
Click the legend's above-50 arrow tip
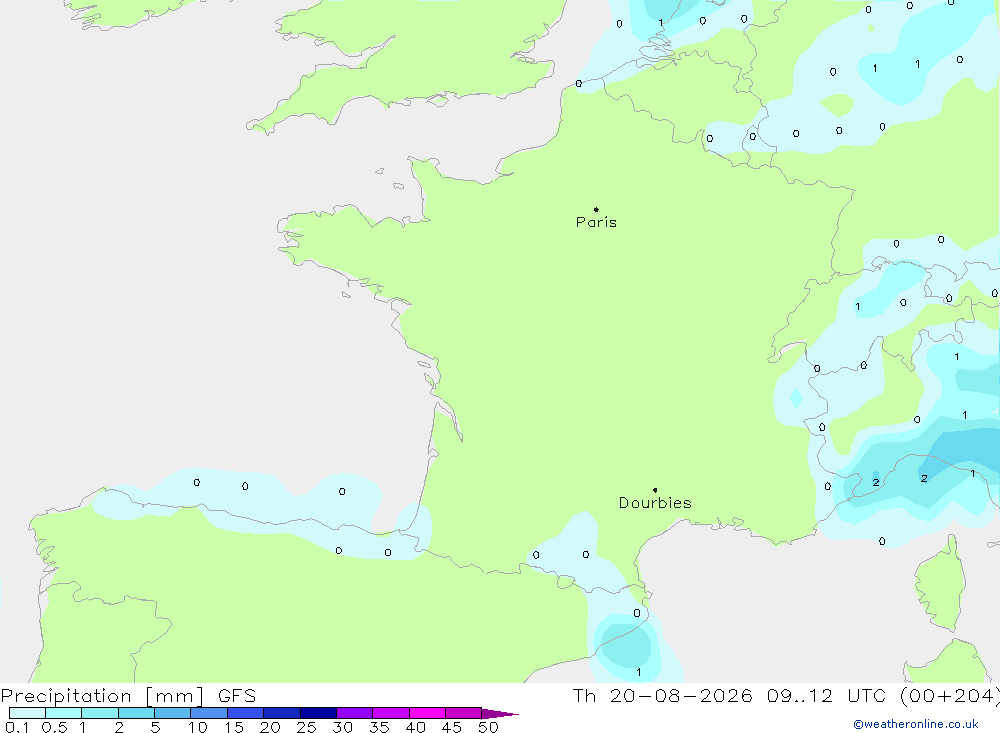coord(500,713)
